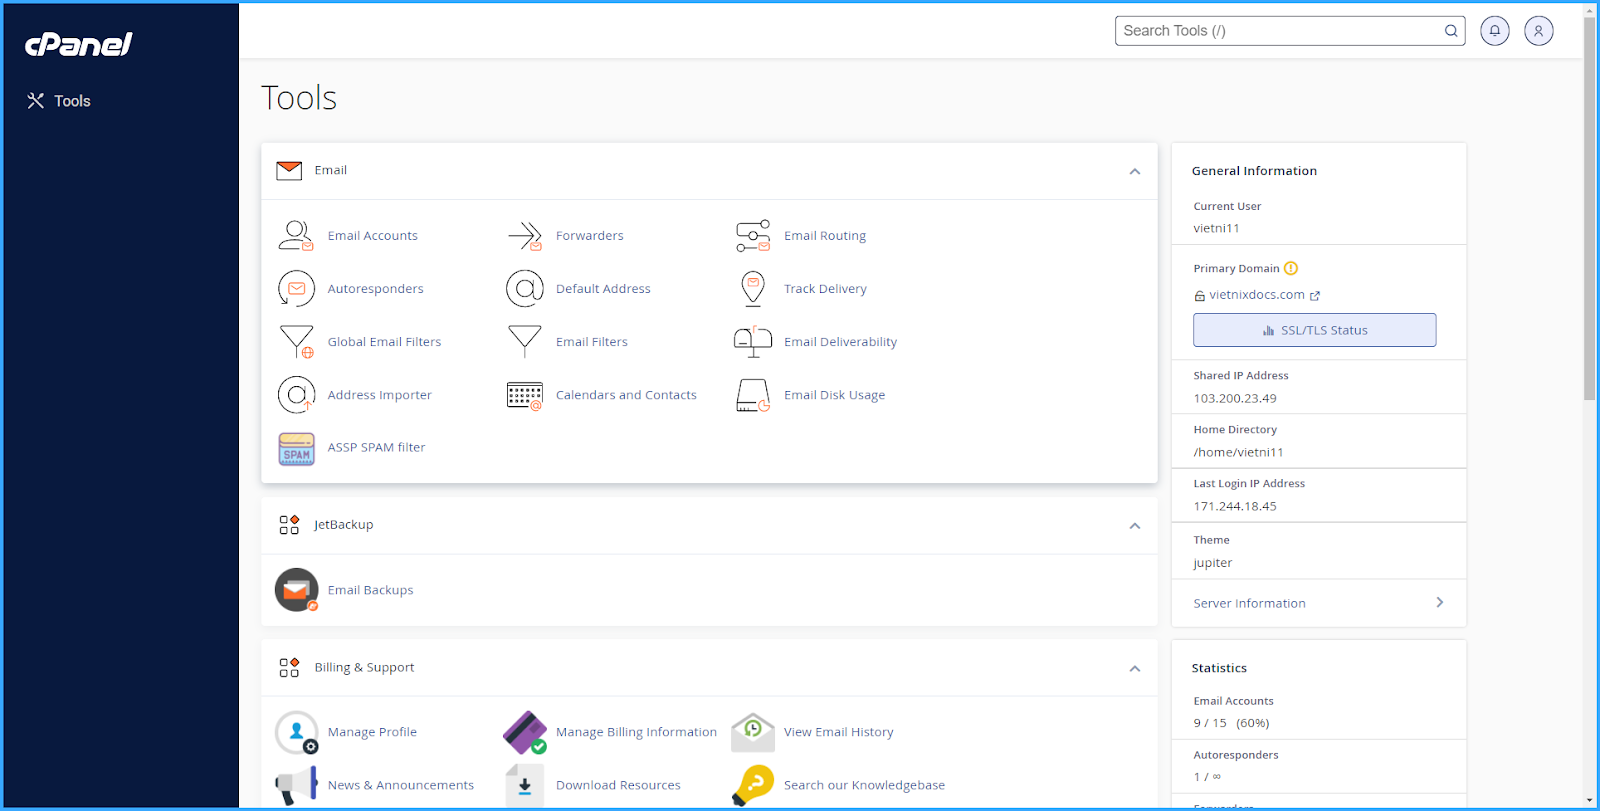Open the Autoresponders link text
This screenshot has height=811, width=1600.
[x=376, y=289]
